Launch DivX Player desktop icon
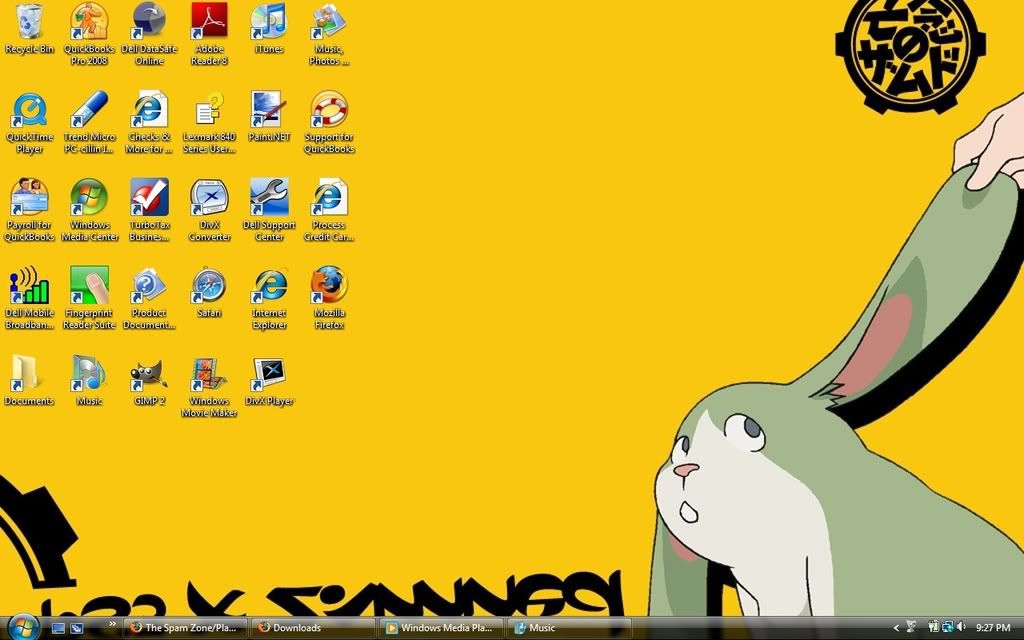Image resolution: width=1024 pixels, height=640 pixels. pyautogui.click(x=269, y=381)
